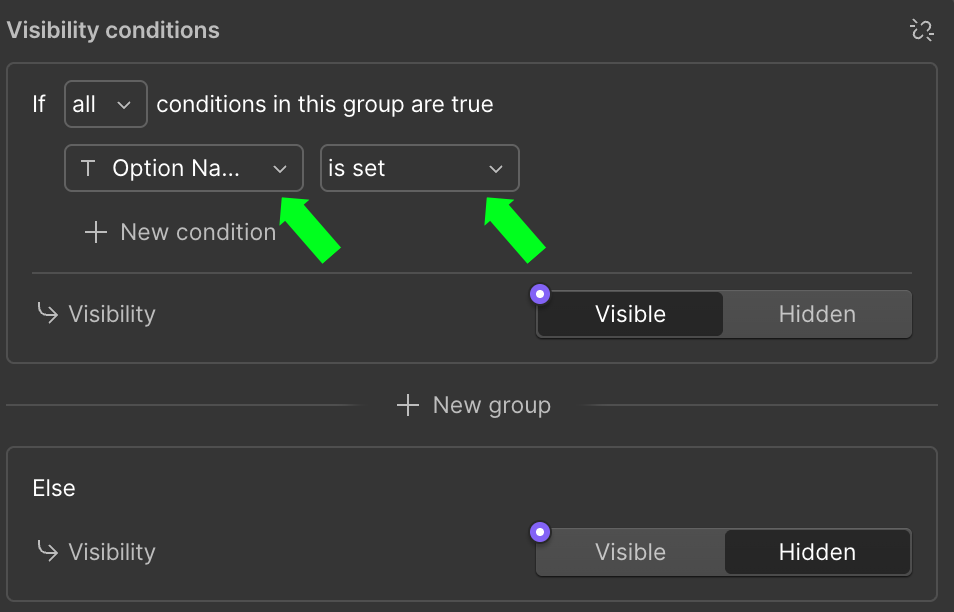
Task: Select Hidden for Else visibility
Action: pos(817,552)
